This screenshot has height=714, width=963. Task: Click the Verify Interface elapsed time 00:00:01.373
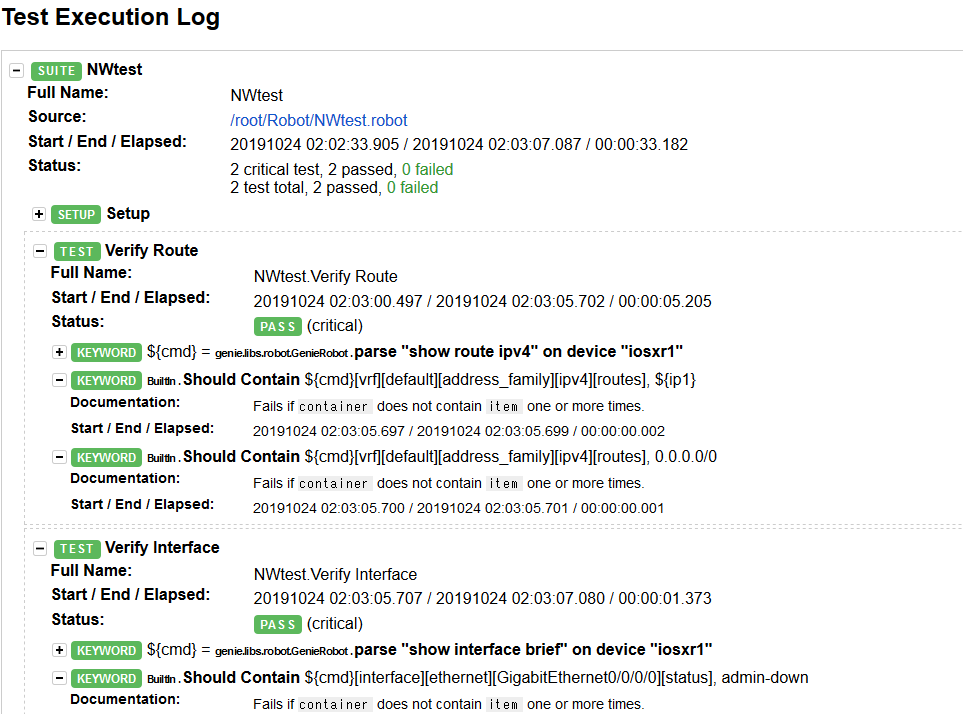tap(665, 599)
